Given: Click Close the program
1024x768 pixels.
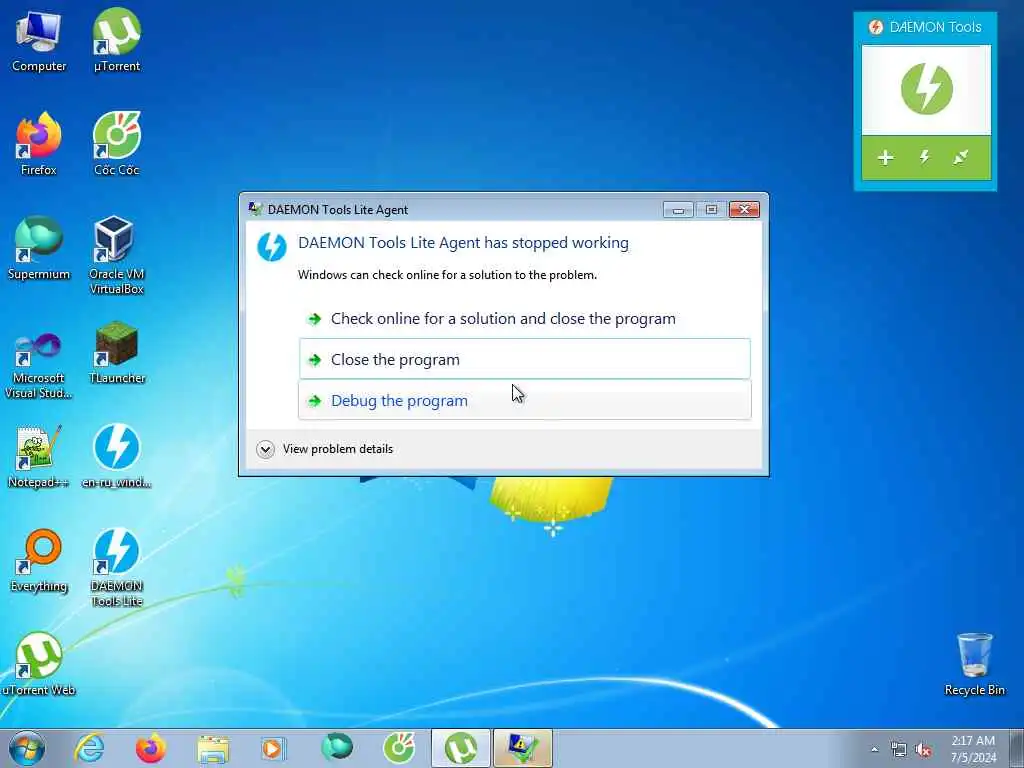Looking at the screenshot, I should [524, 359].
